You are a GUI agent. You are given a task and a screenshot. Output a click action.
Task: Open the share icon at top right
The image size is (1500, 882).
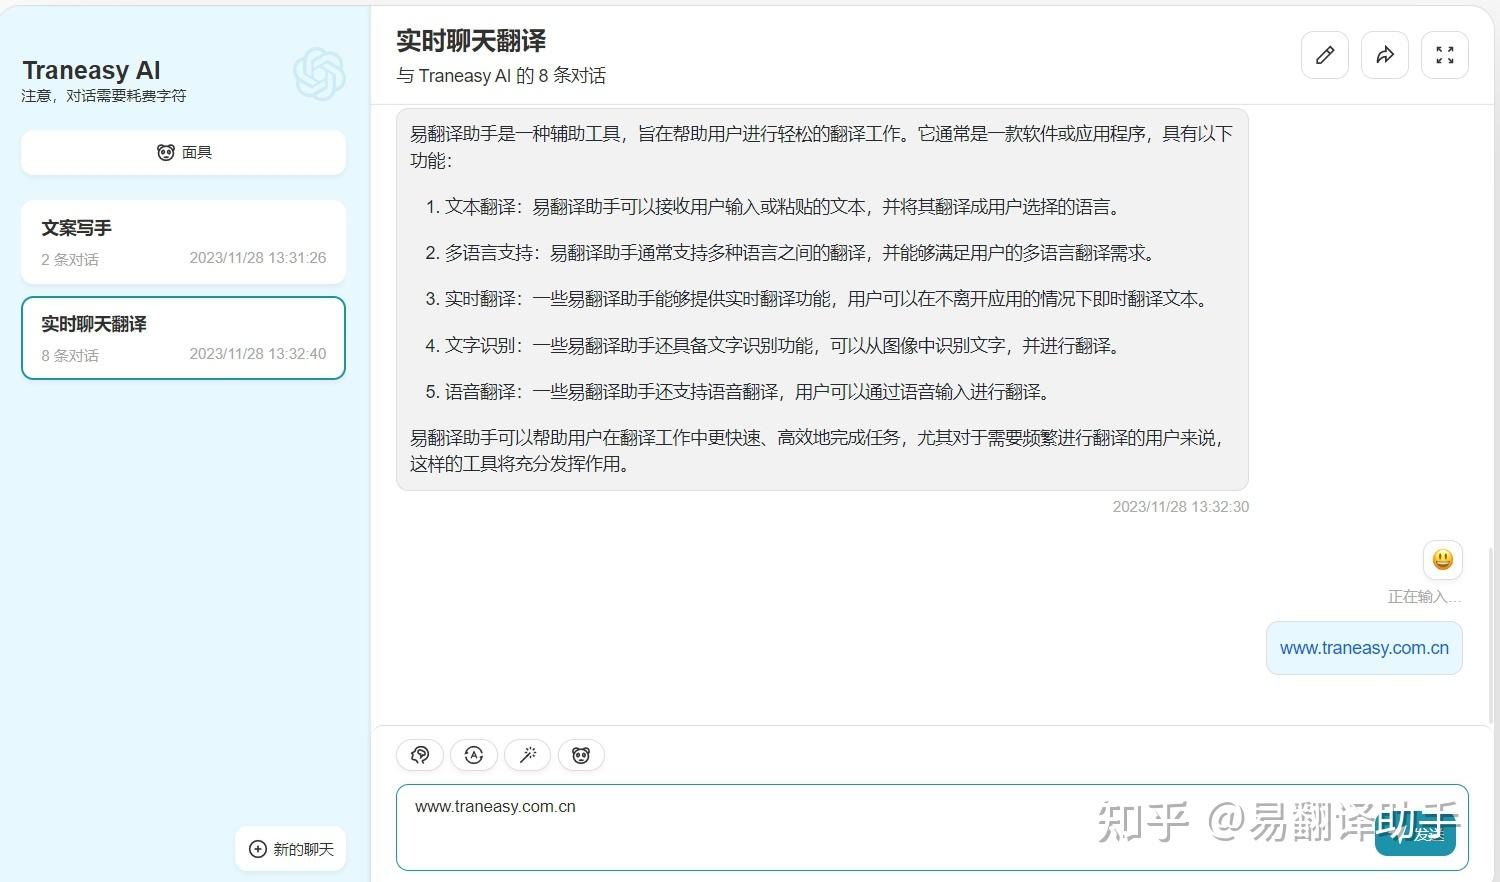tap(1384, 55)
